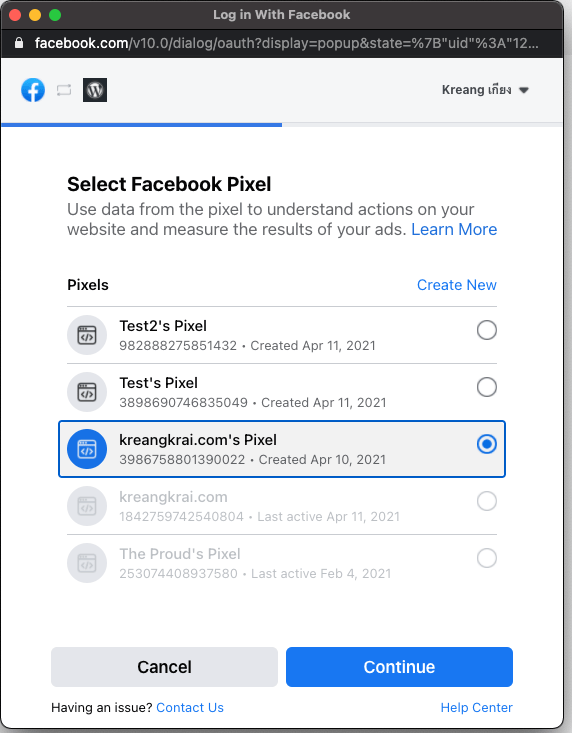
Task: Click the Cancel button
Action: click(x=164, y=667)
